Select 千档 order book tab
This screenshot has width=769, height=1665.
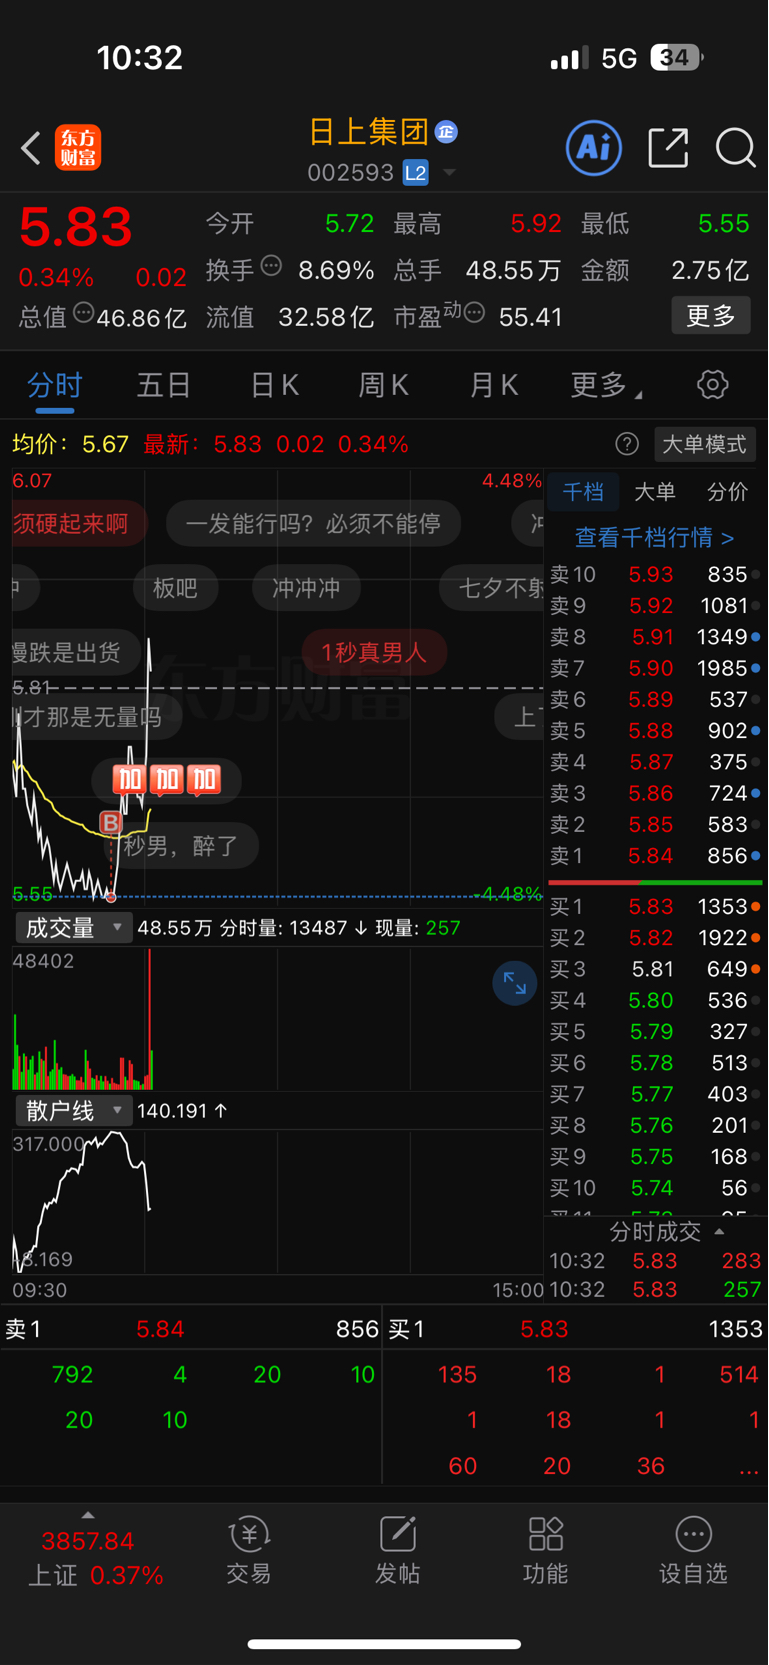583,492
